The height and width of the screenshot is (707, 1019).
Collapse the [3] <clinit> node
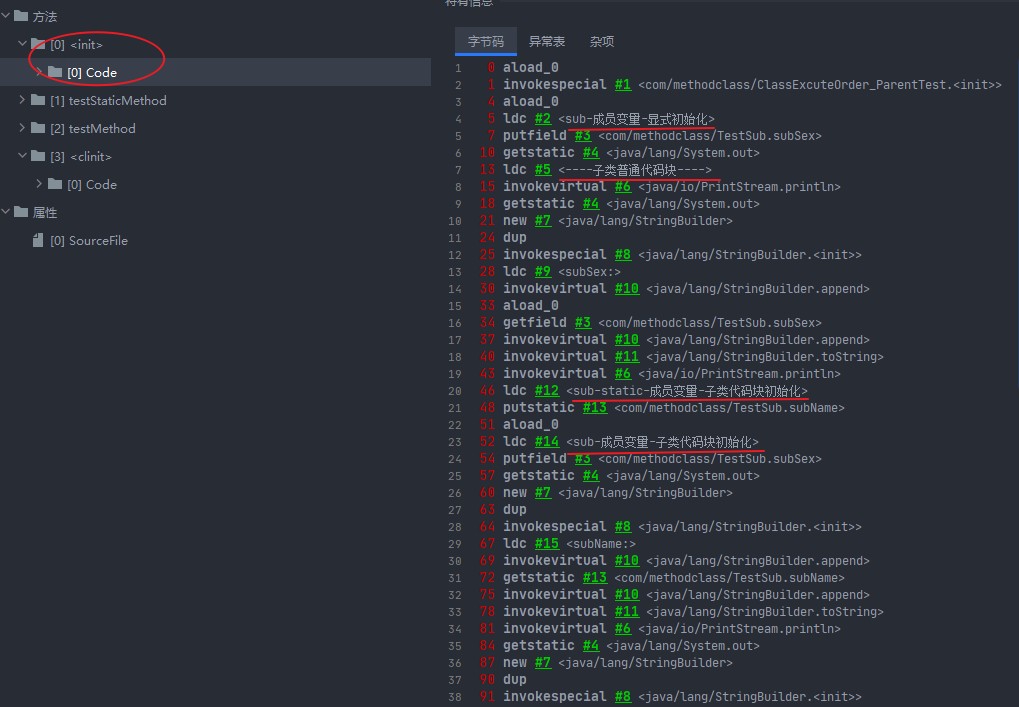pos(22,155)
